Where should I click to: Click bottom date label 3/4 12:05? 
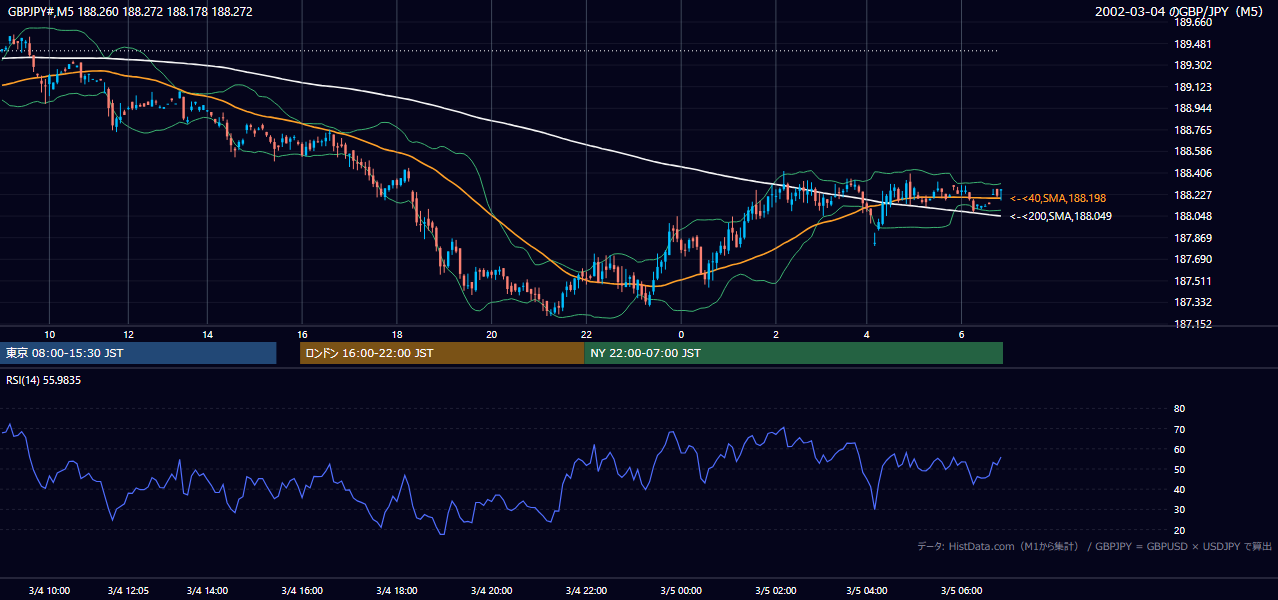129,591
